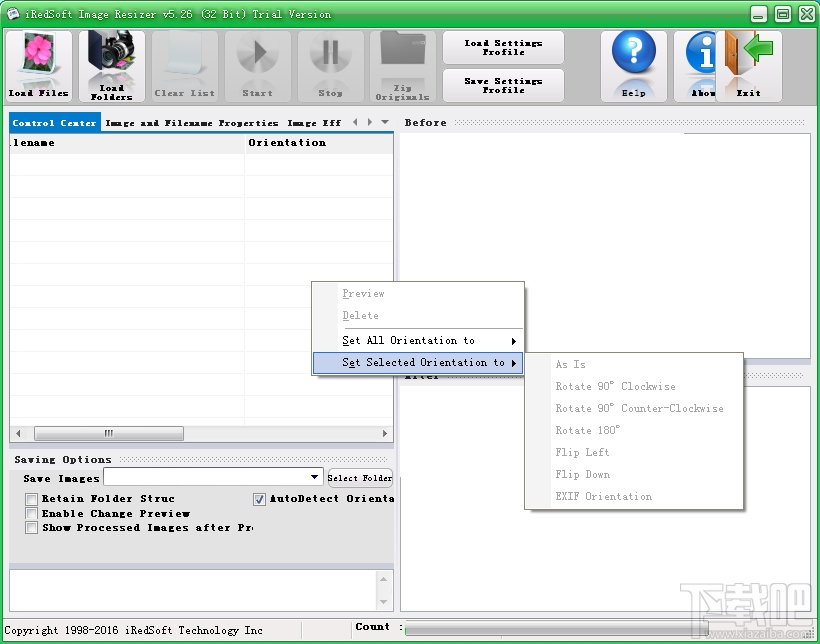This screenshot has width=820, height=644.
Task: Enable the Retain Folder Struc option
Action: tap(31, 498)
